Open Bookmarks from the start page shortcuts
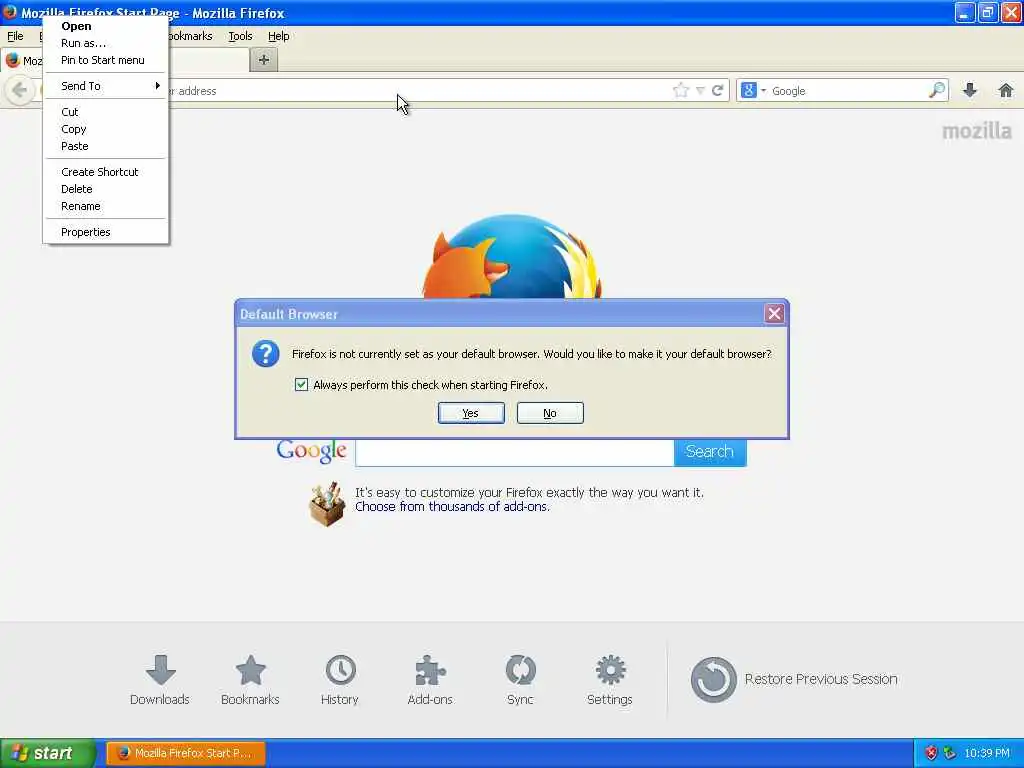The height and width of the screenshot is (768, 1024). (x=250, y=679)
